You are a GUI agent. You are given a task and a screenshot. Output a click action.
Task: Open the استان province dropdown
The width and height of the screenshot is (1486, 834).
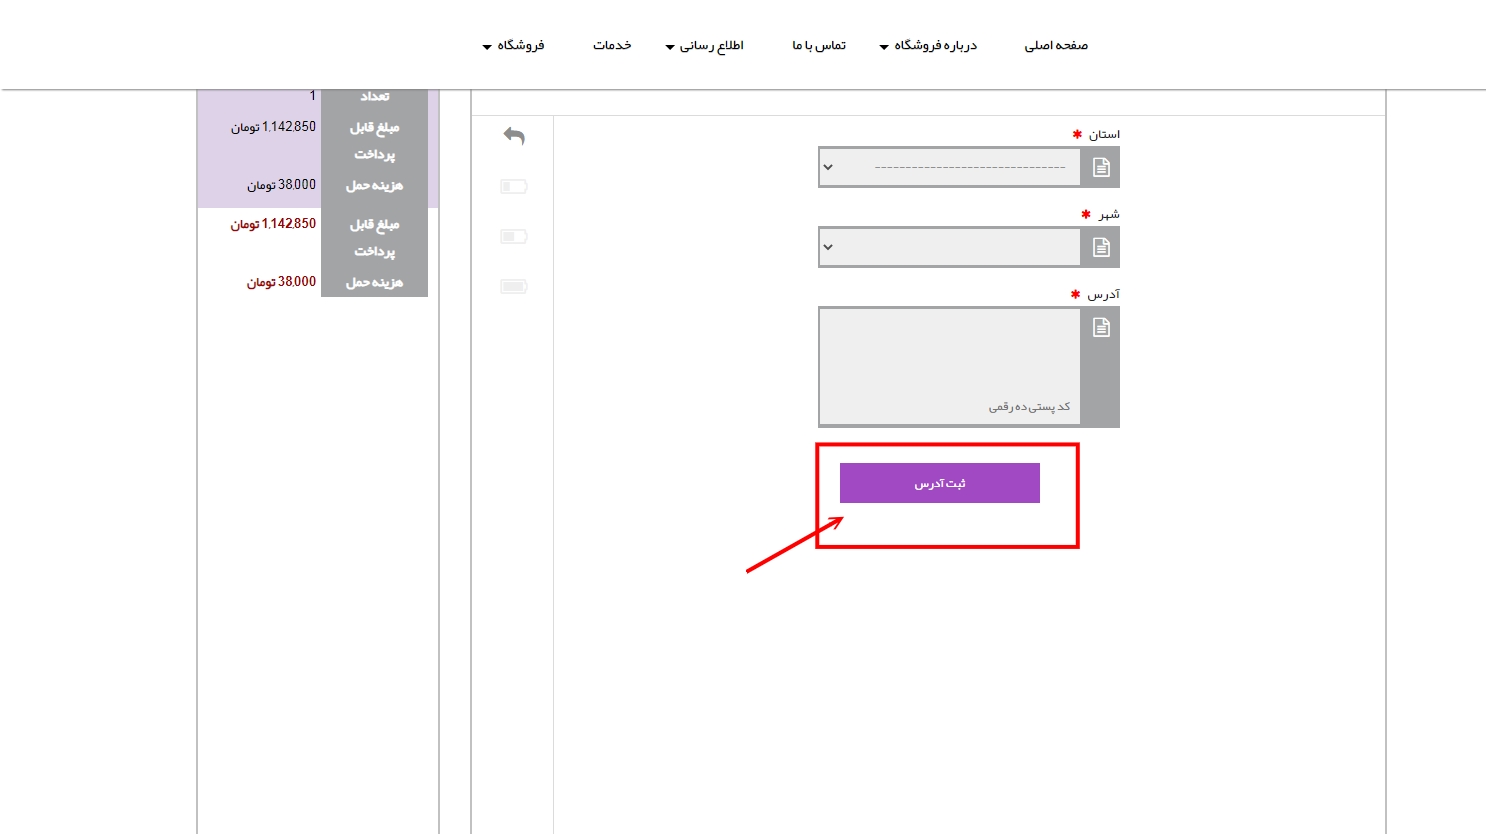[949, 168]
